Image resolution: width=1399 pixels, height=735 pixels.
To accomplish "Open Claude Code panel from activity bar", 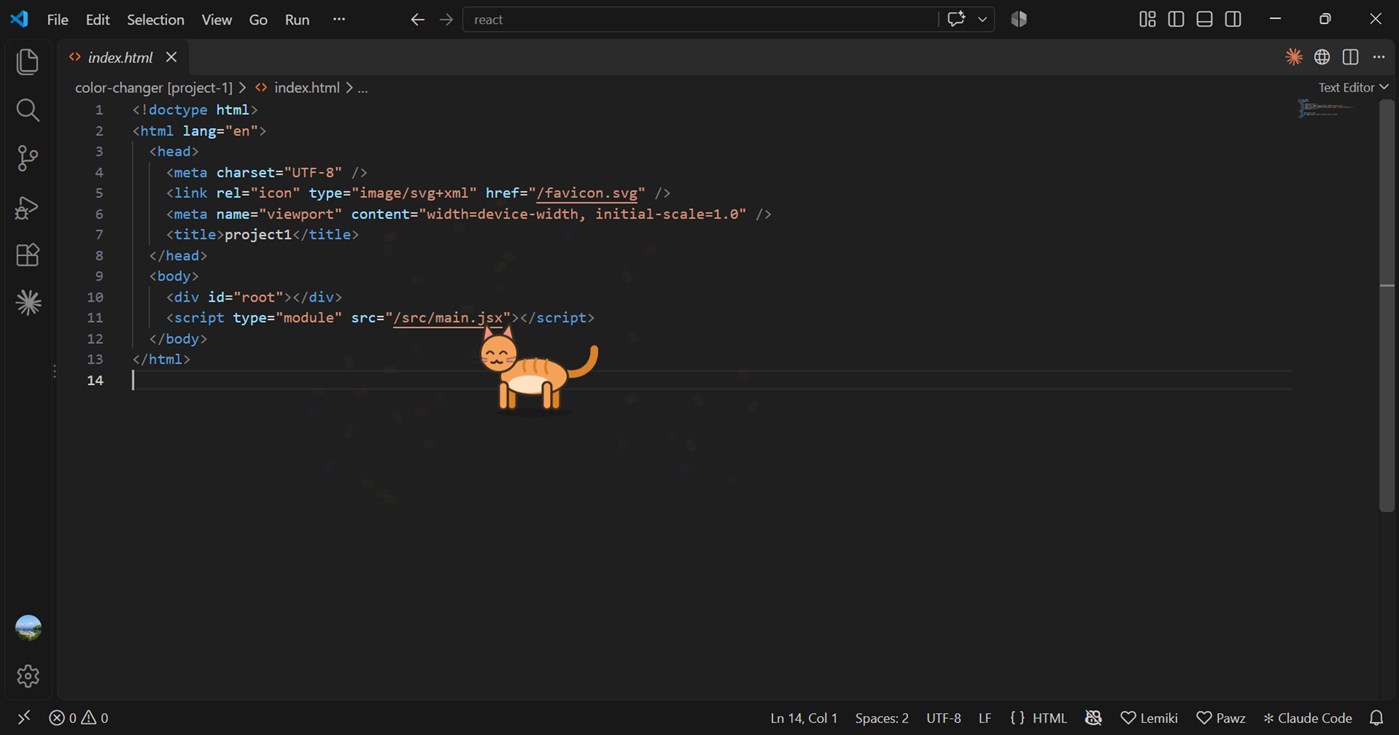I will 28,303.
